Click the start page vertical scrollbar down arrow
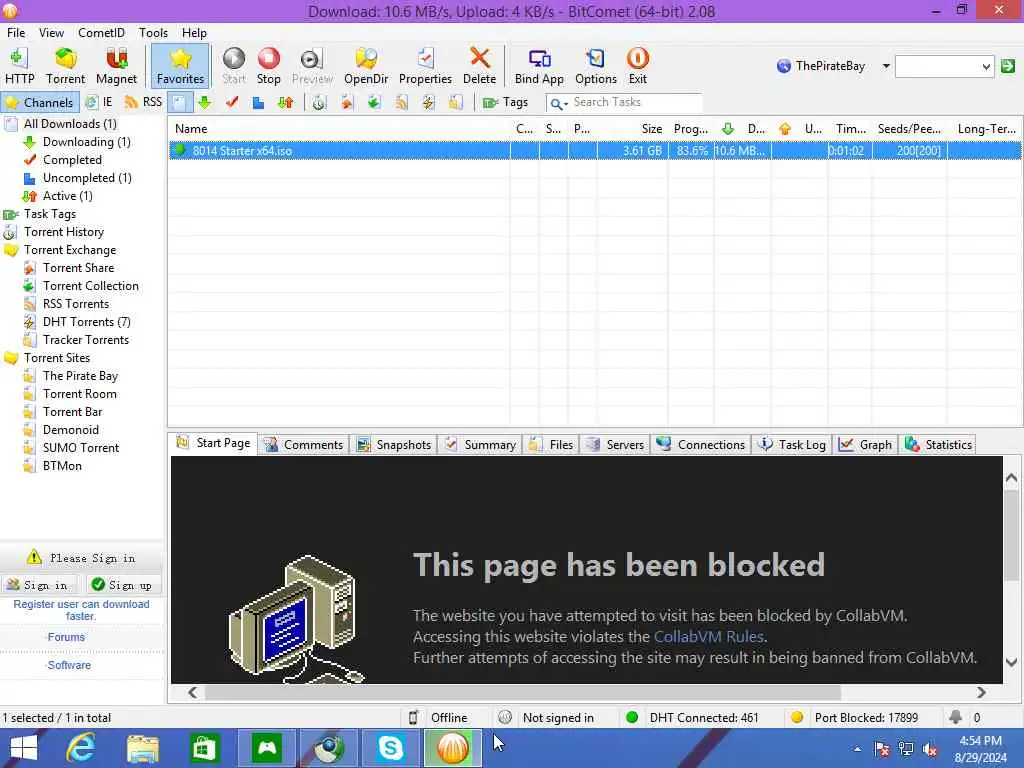The height and width of the screenshot is (768, 1024). 1012,662
